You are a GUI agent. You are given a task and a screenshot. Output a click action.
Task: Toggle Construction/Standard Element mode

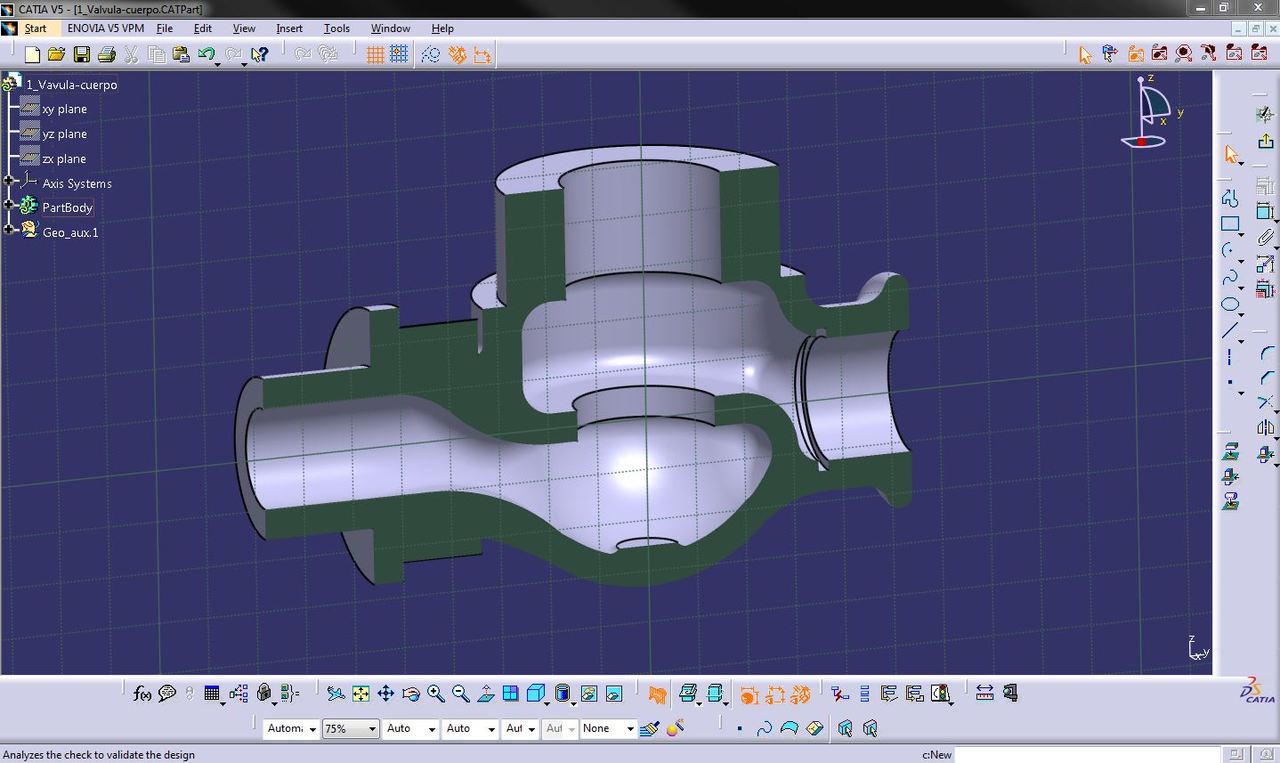431,55
